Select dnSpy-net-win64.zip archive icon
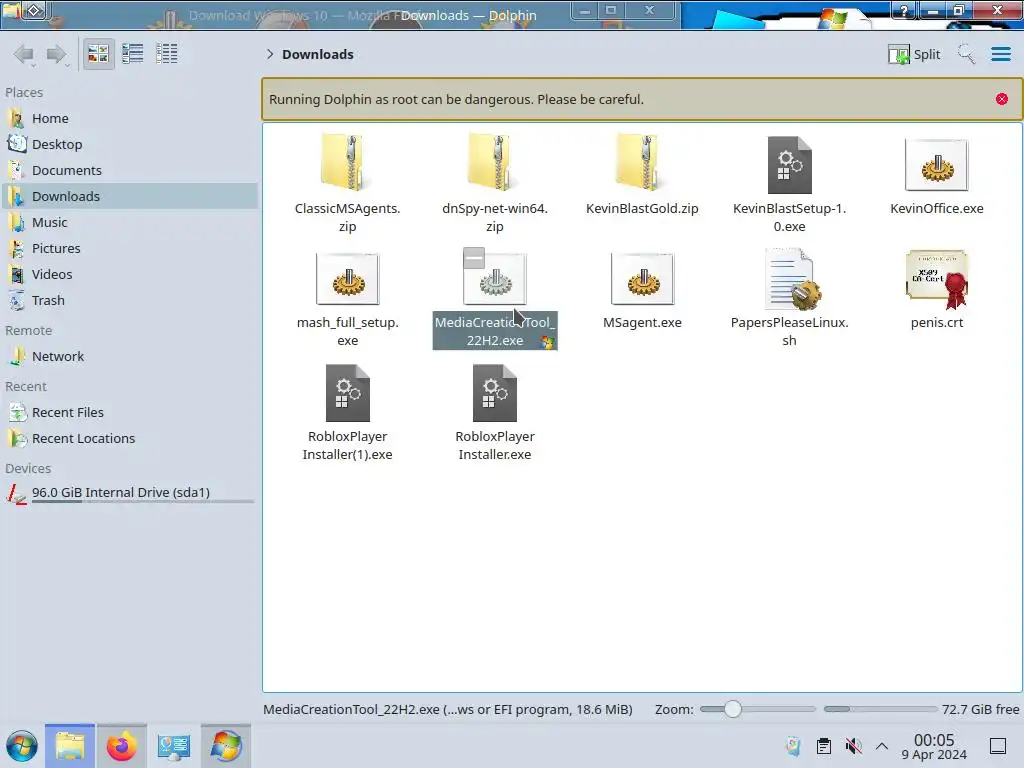The width and height of the screenshot is (1024, 768). [494, 163]
